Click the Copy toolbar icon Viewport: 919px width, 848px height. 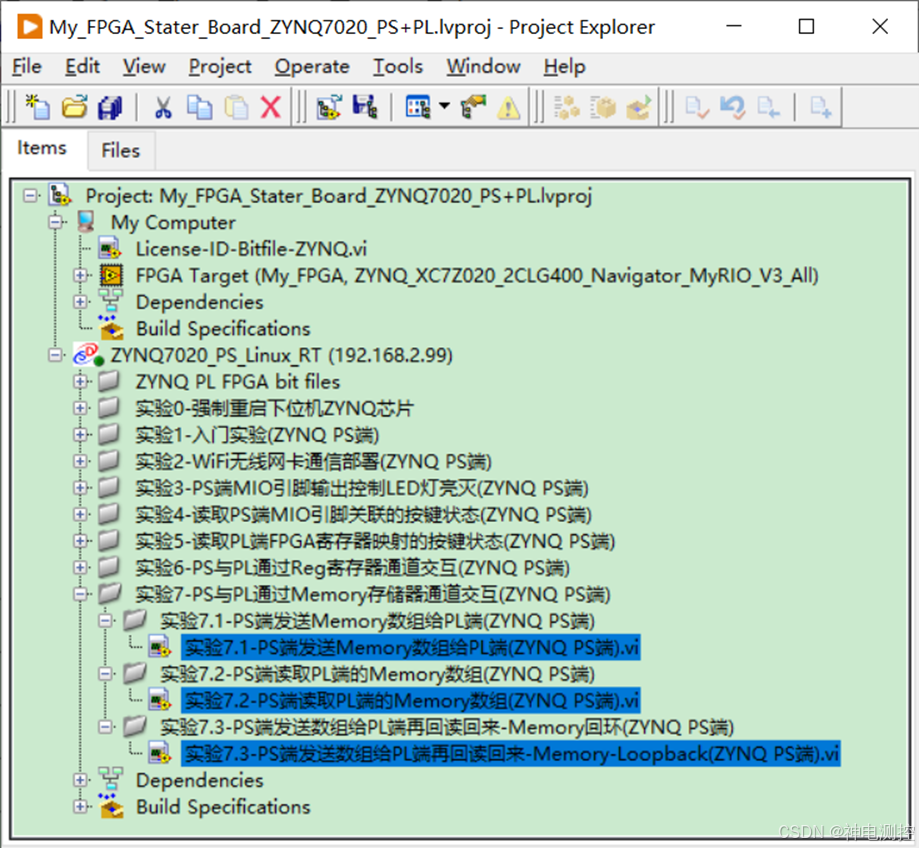199,107
